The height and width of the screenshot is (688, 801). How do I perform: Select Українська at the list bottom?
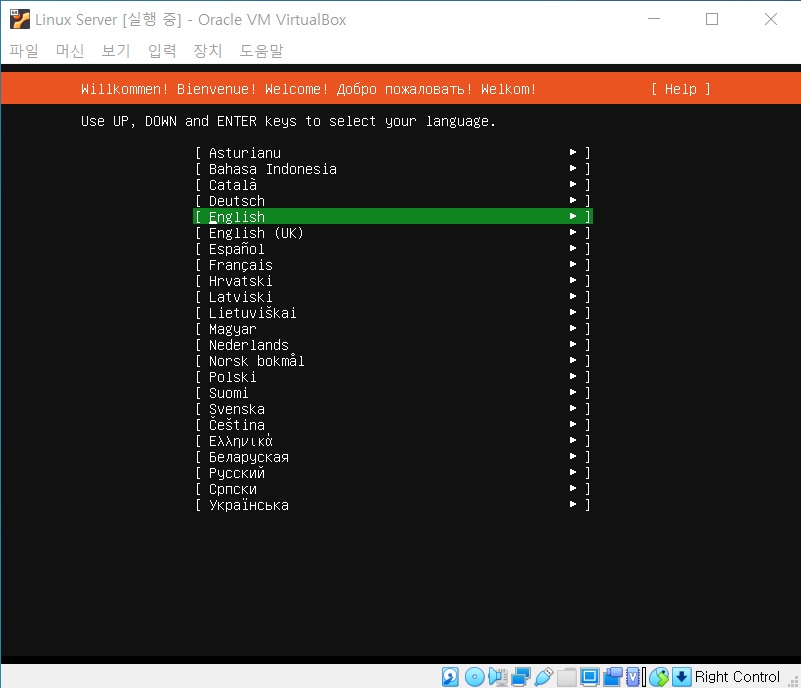[x=392, y=505]
